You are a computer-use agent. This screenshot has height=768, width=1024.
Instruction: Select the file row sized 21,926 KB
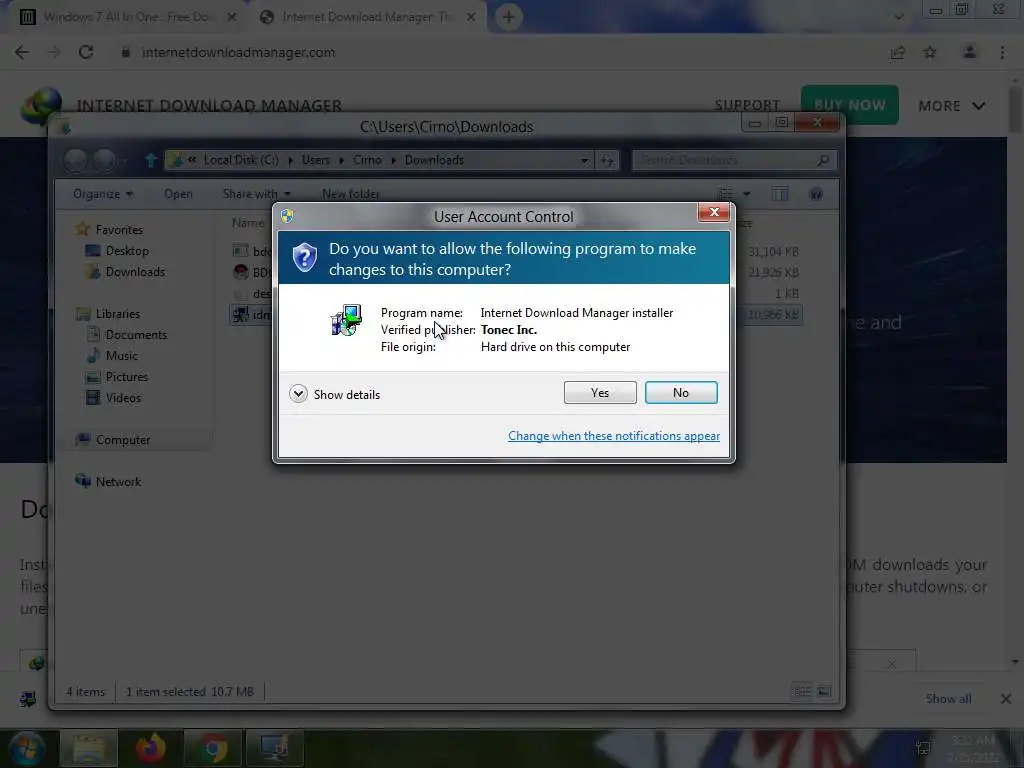point(516,272)
